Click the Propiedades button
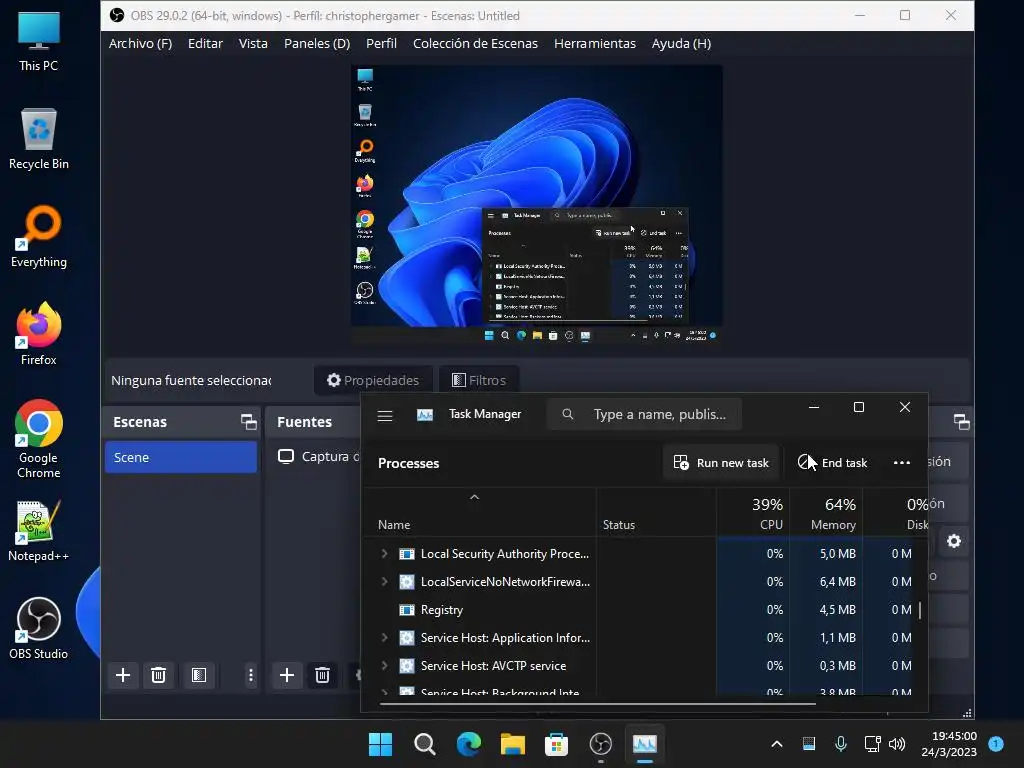 tap(373, 380)
